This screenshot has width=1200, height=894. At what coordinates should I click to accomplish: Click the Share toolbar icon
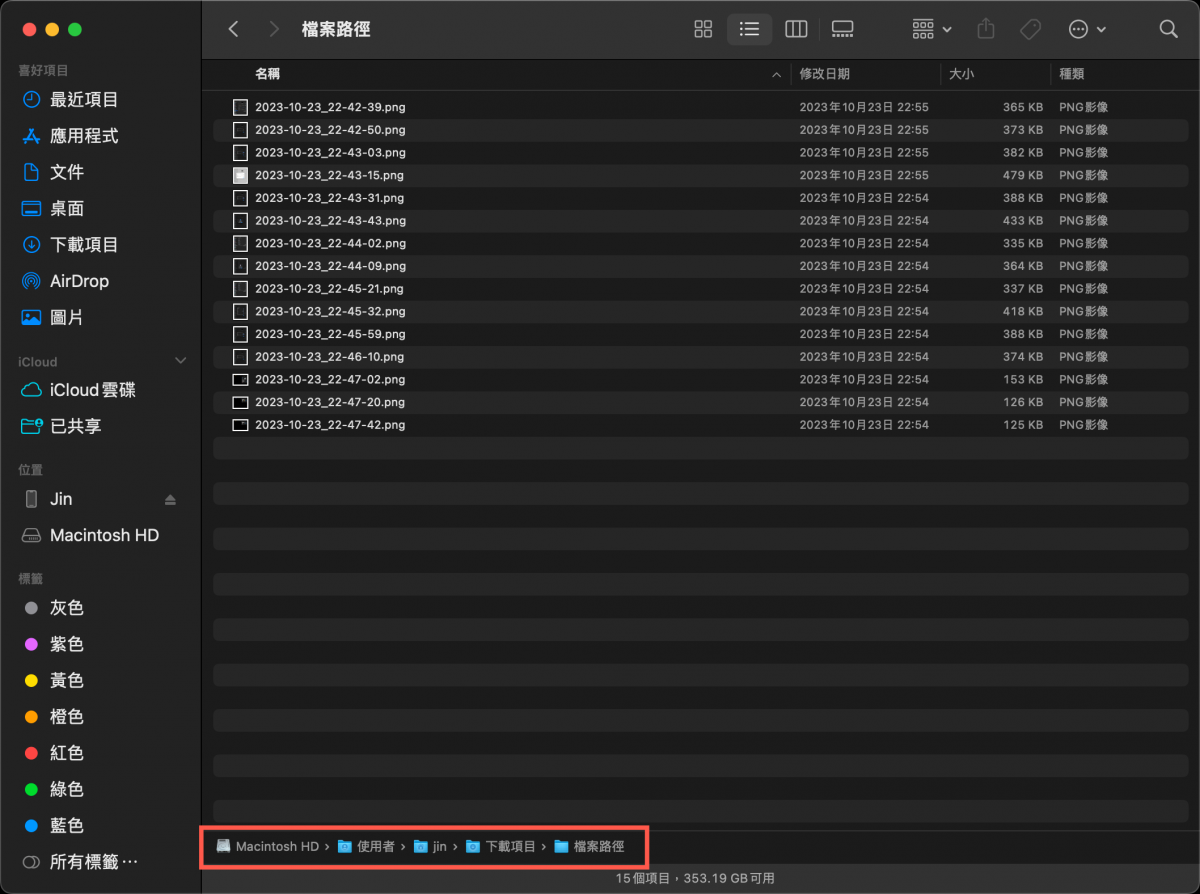(986, 29)
